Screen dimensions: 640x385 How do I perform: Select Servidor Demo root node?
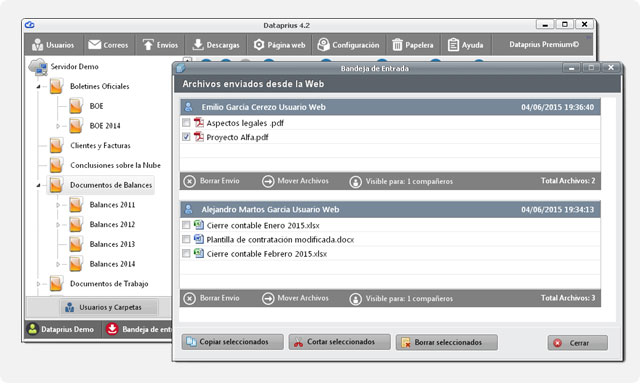(74, 66)
